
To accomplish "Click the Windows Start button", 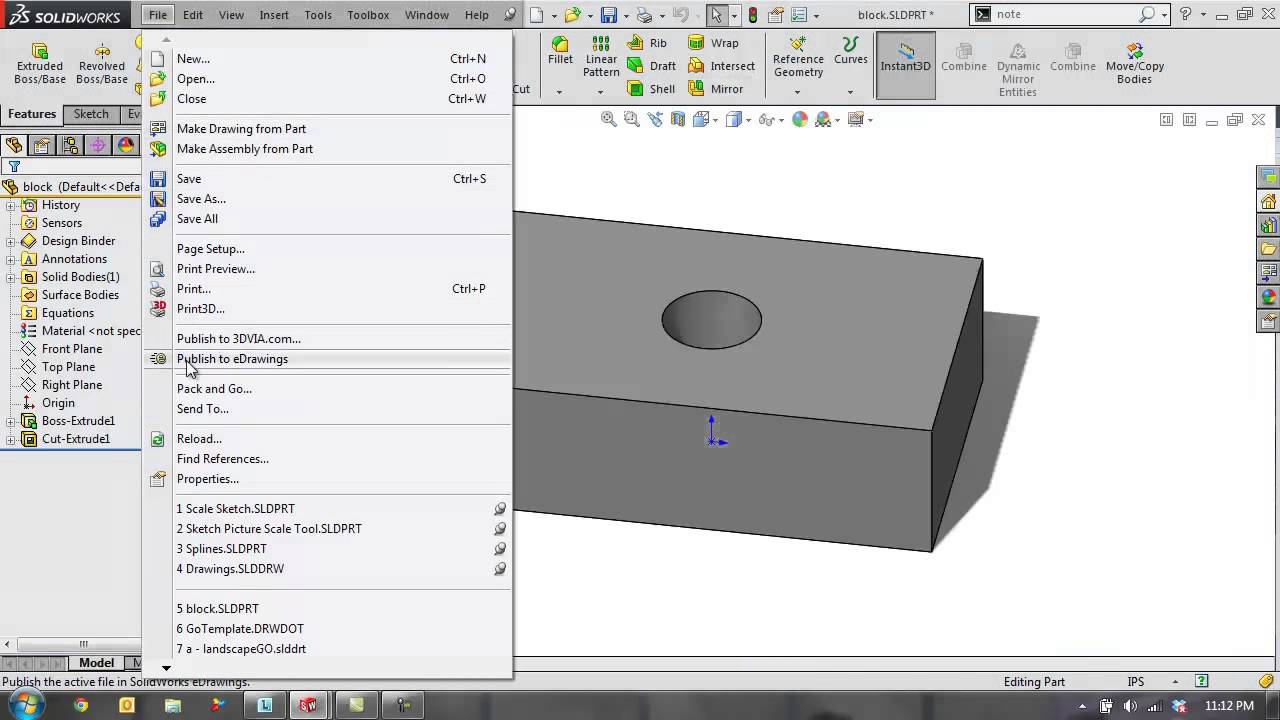I will pos(25,705).
